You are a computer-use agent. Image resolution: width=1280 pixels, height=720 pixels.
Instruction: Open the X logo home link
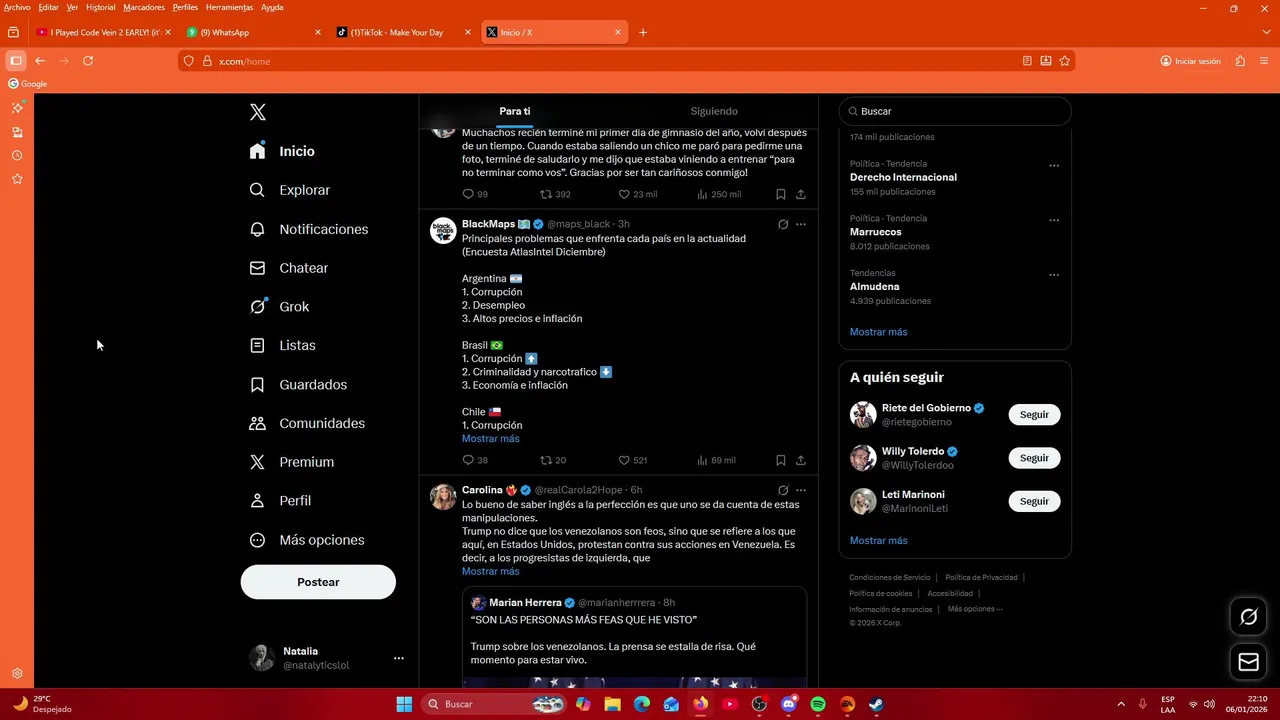[x=258, y=112]
